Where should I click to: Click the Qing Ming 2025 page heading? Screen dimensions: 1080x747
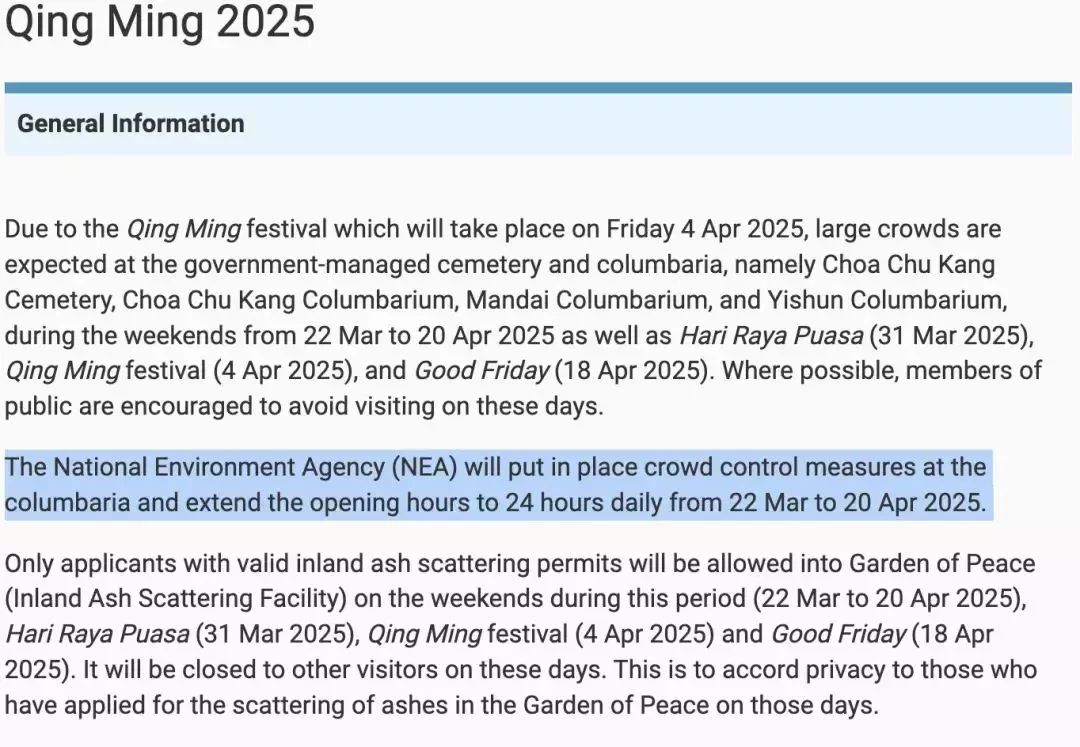click(160, 22)
